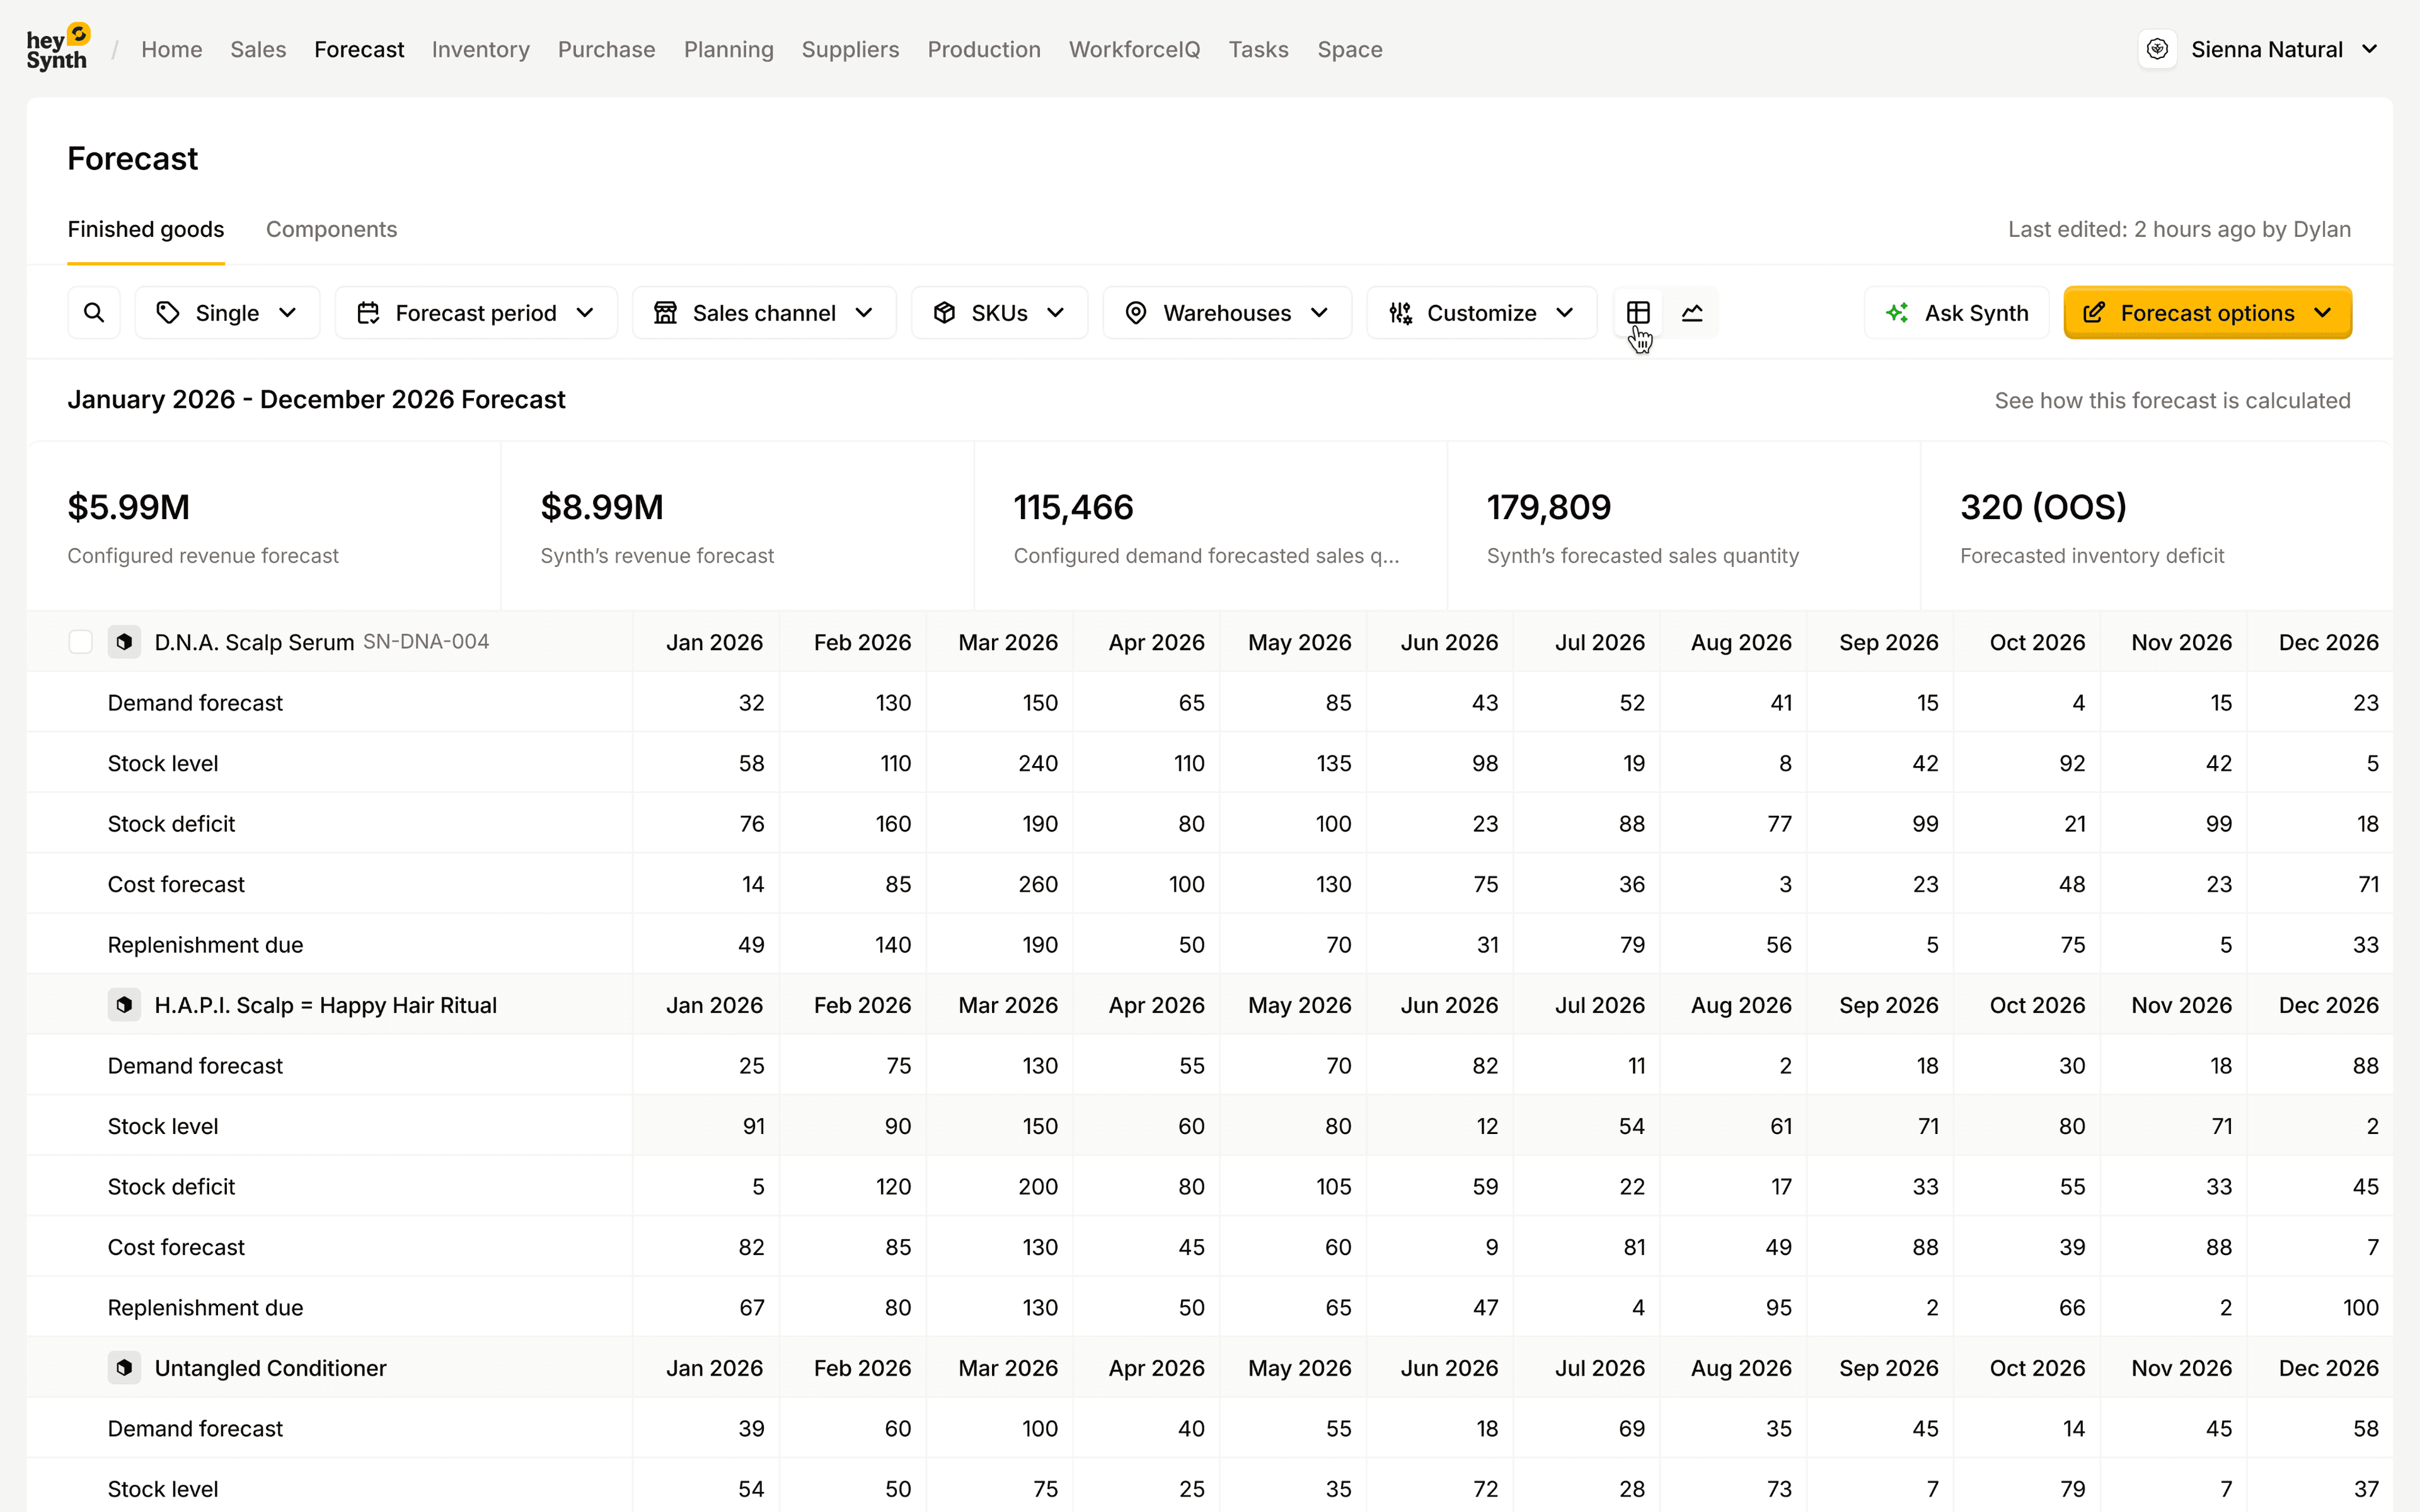Click the Ask Synth button

(x=1956, y=313)
